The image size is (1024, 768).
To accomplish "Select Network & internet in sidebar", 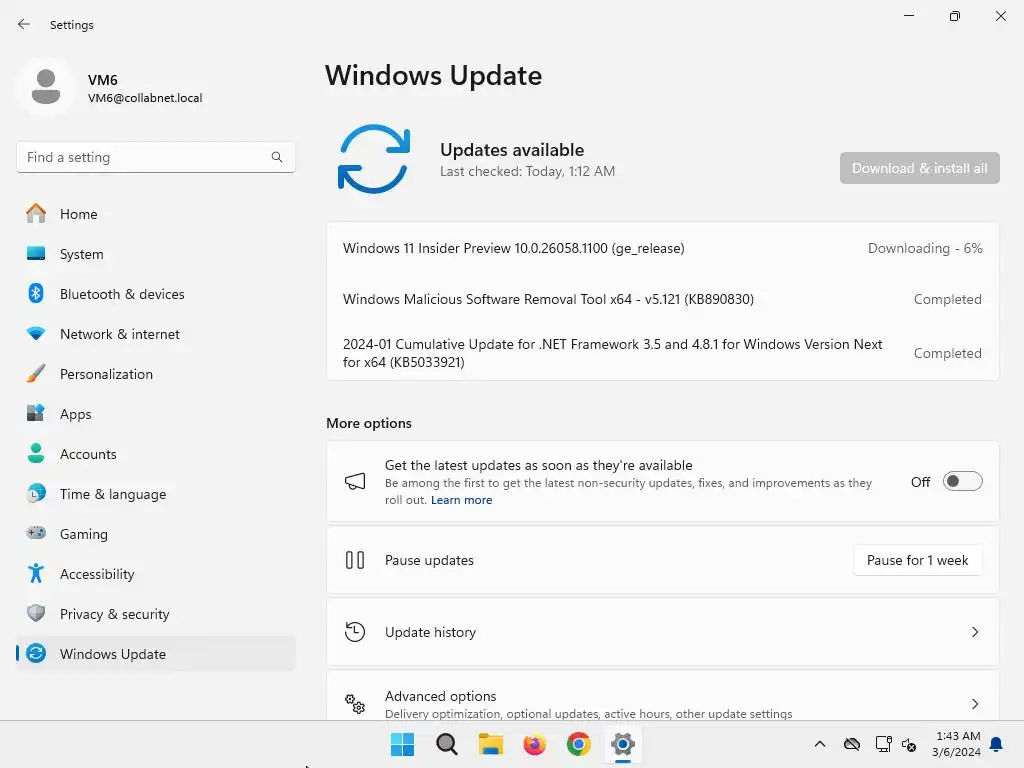I will click(156, 334).
